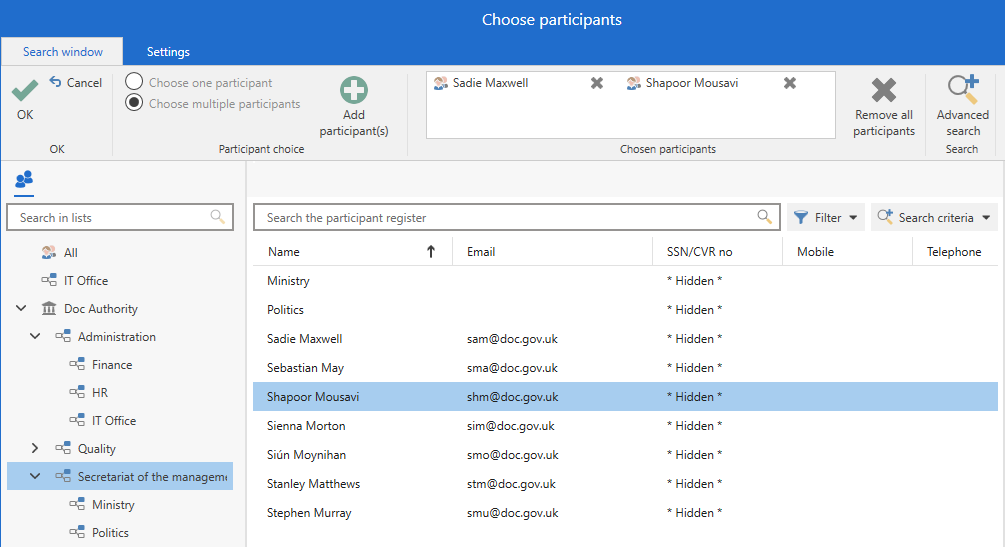Open the Filter dropdown arrow
The width and height of the screenshot is (1005, 547).
853,217
